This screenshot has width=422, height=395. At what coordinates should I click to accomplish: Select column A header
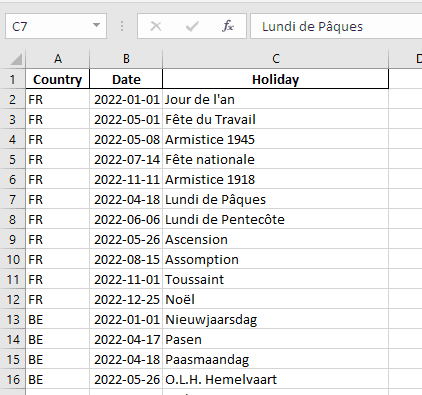[58, 59]
